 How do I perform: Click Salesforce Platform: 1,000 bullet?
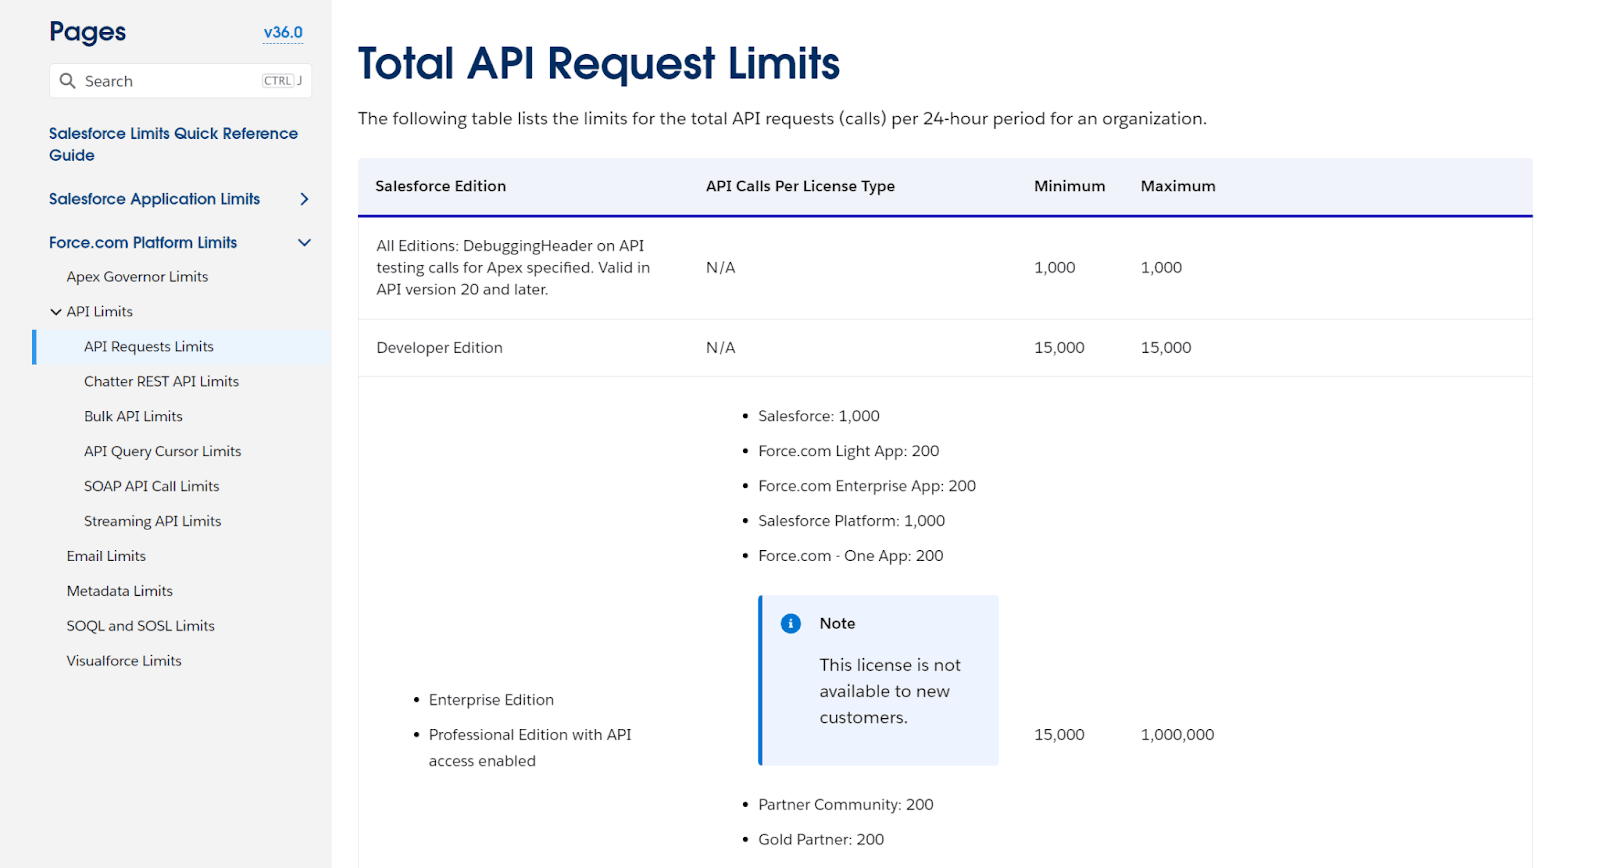tap(851, 521)
